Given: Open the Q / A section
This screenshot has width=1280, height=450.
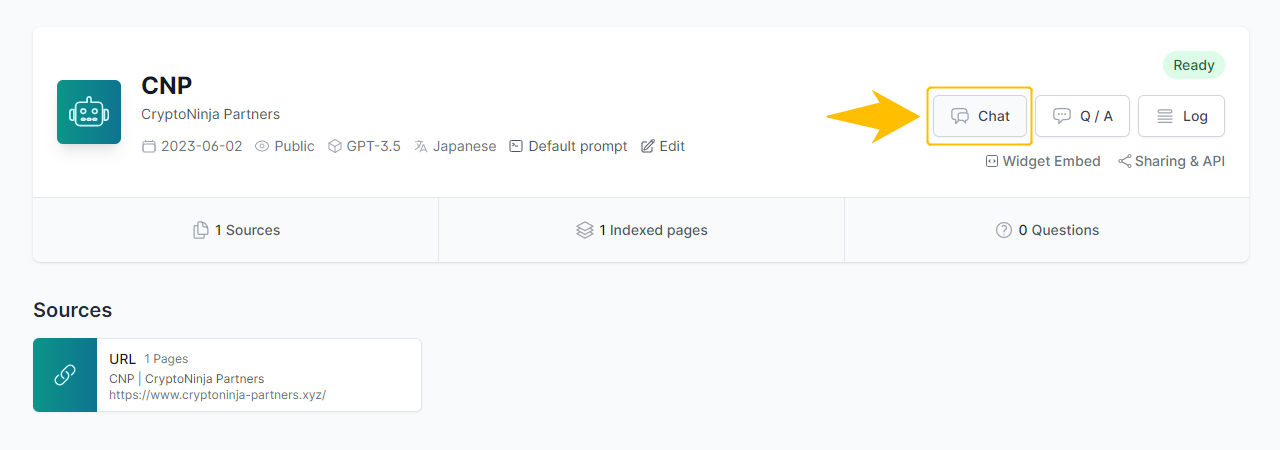Looking at the screenshot, I should [1083, 116].
